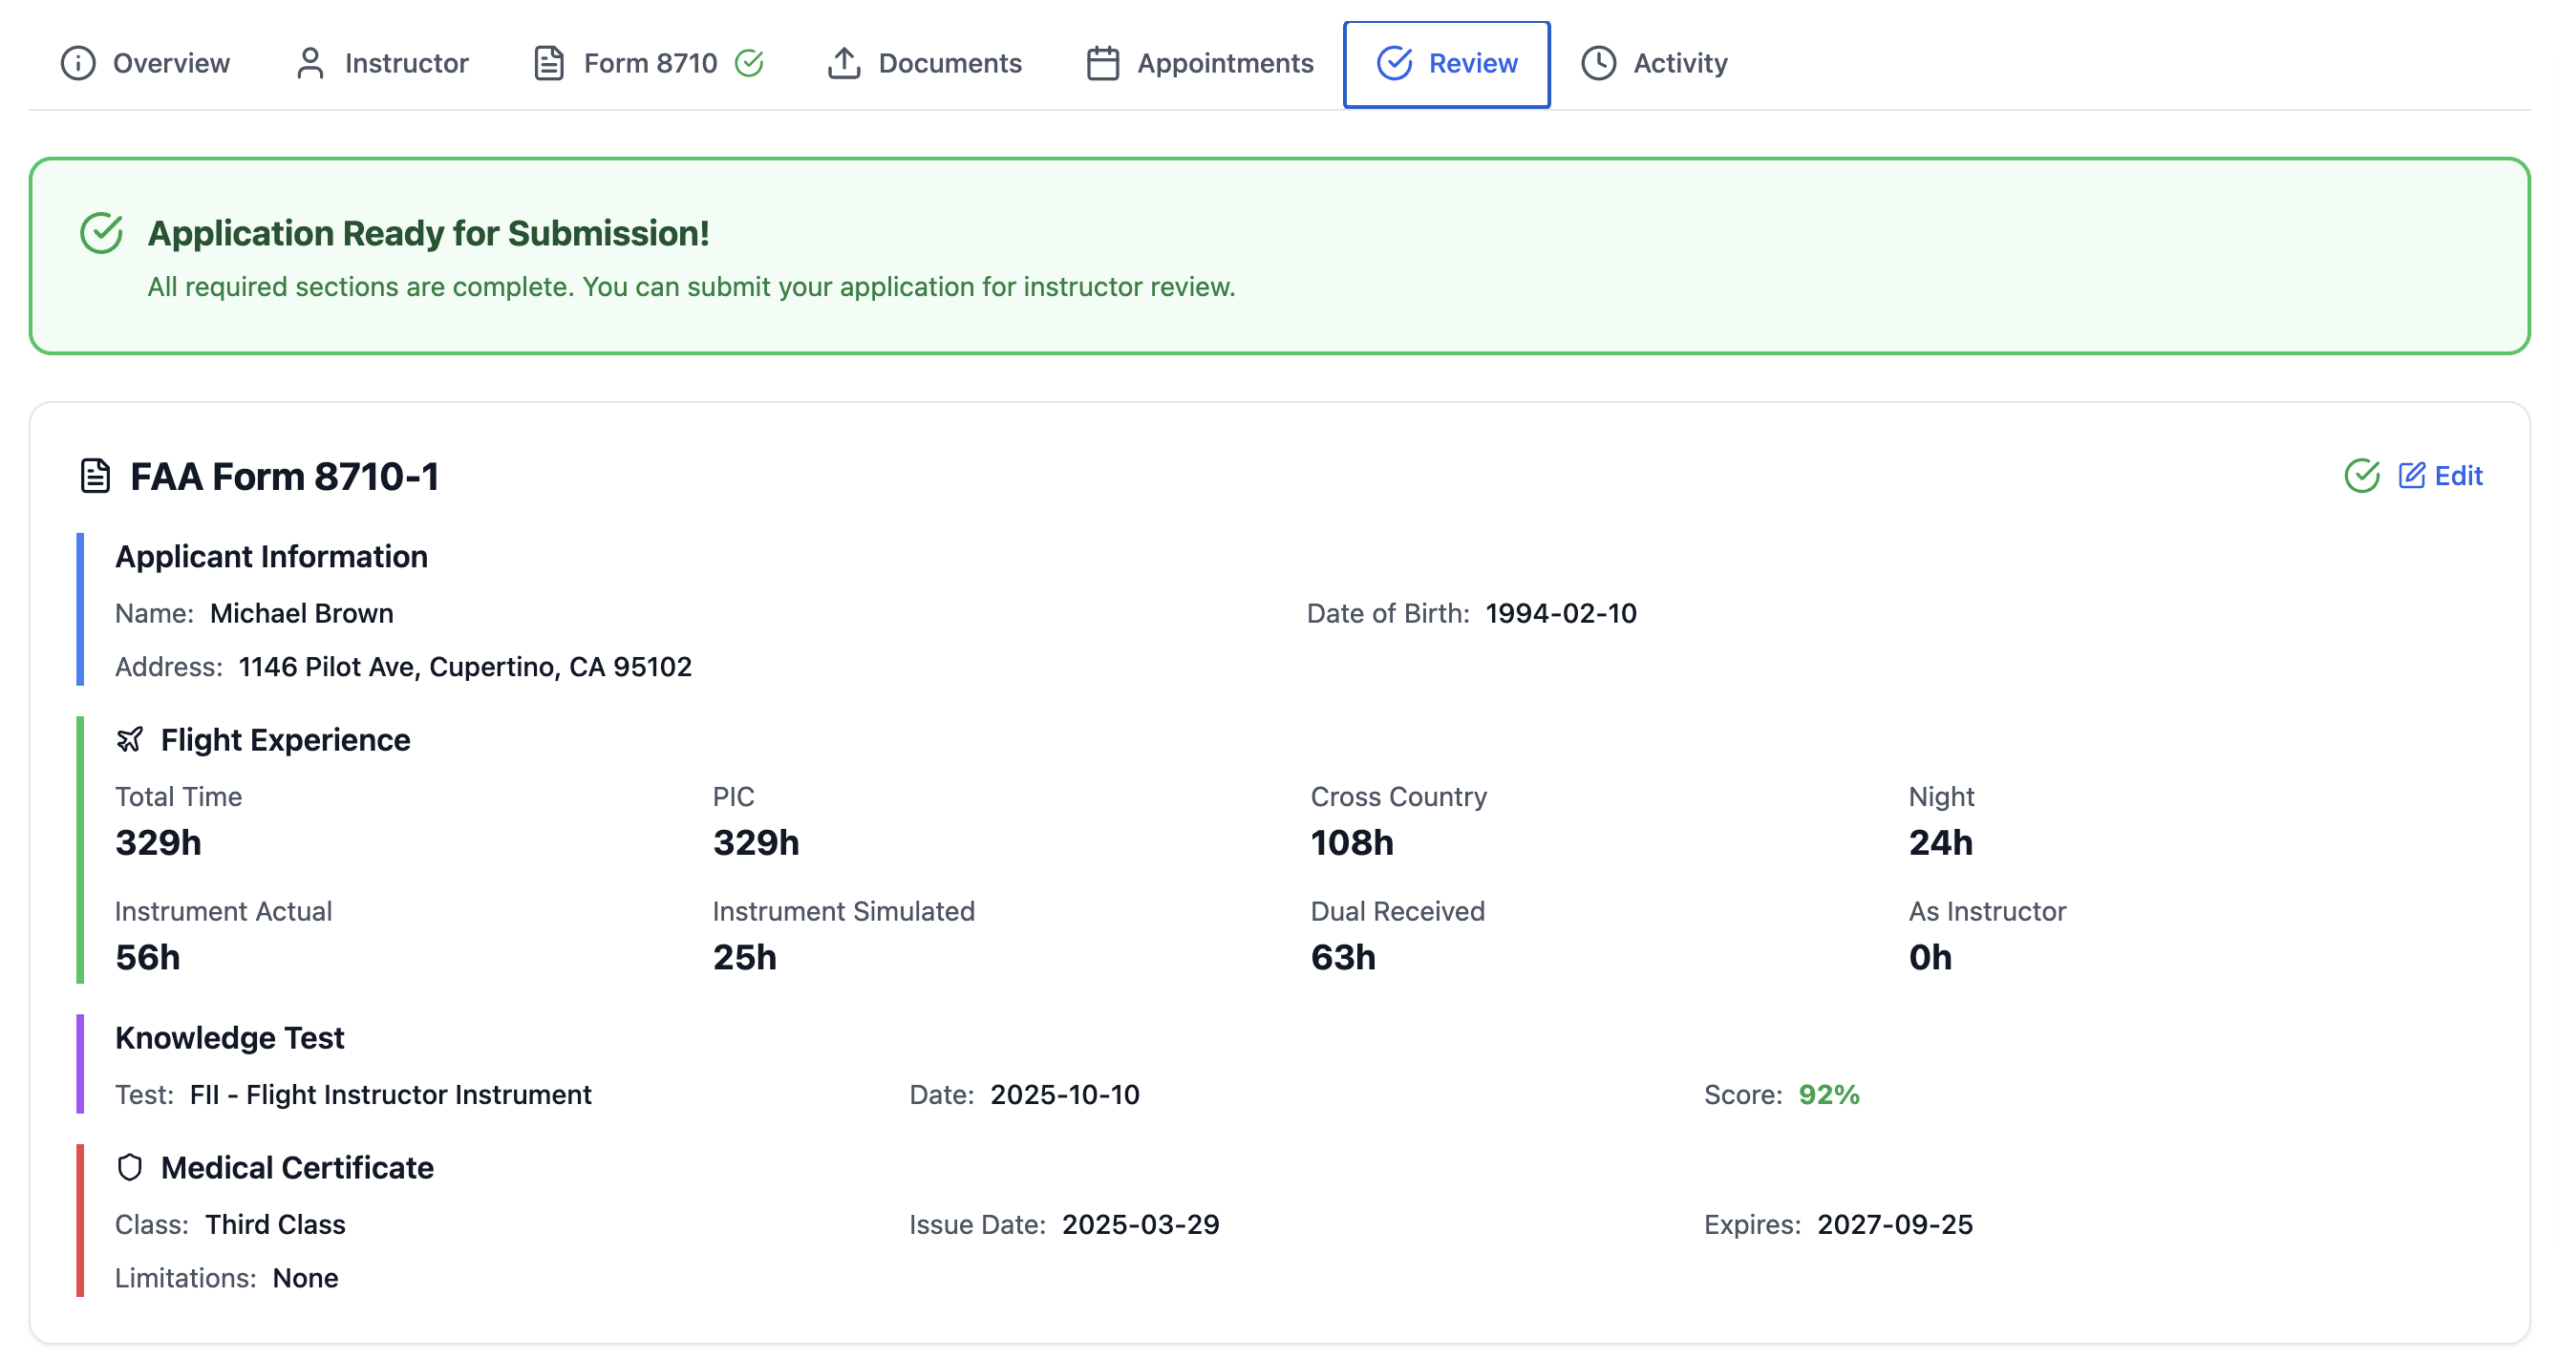Click the address 1146 Pilot Ave, Cupertino

click(x=465, y=667)
